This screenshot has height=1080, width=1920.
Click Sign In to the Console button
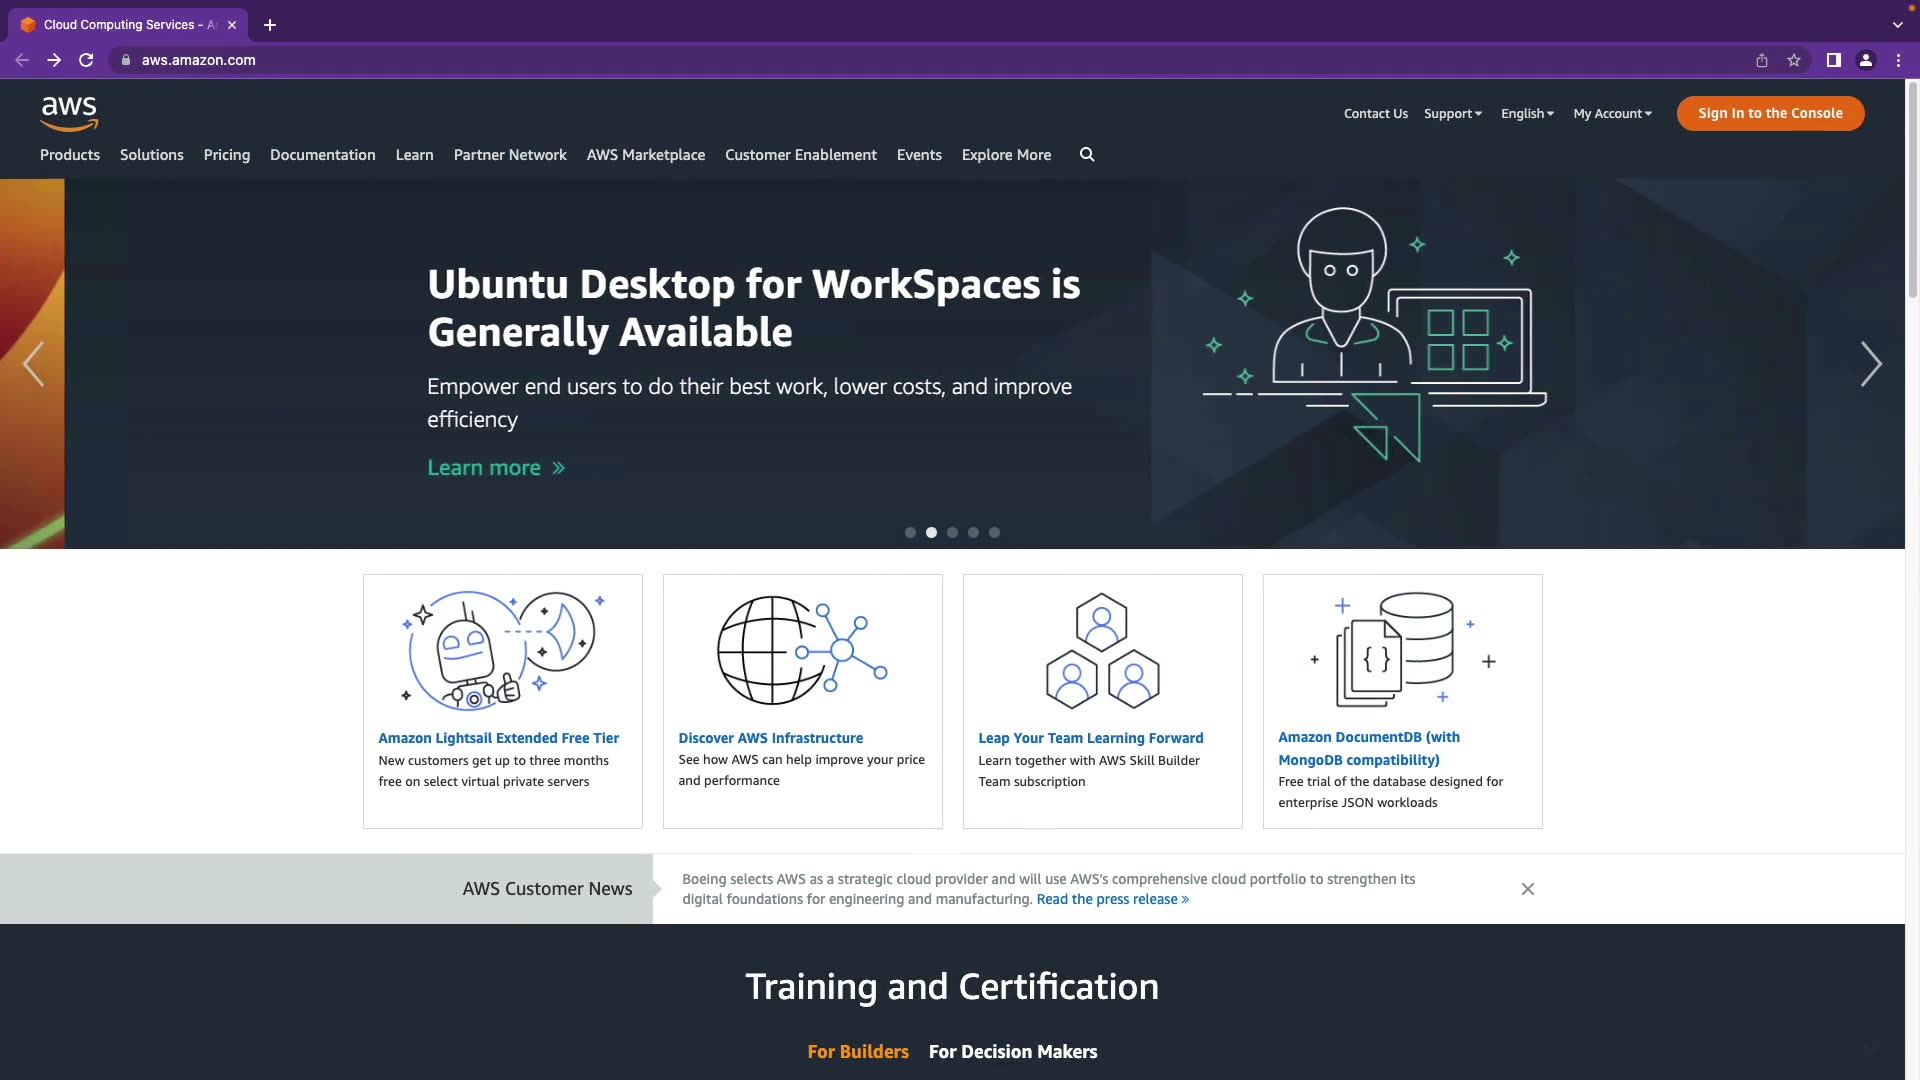1769,113
